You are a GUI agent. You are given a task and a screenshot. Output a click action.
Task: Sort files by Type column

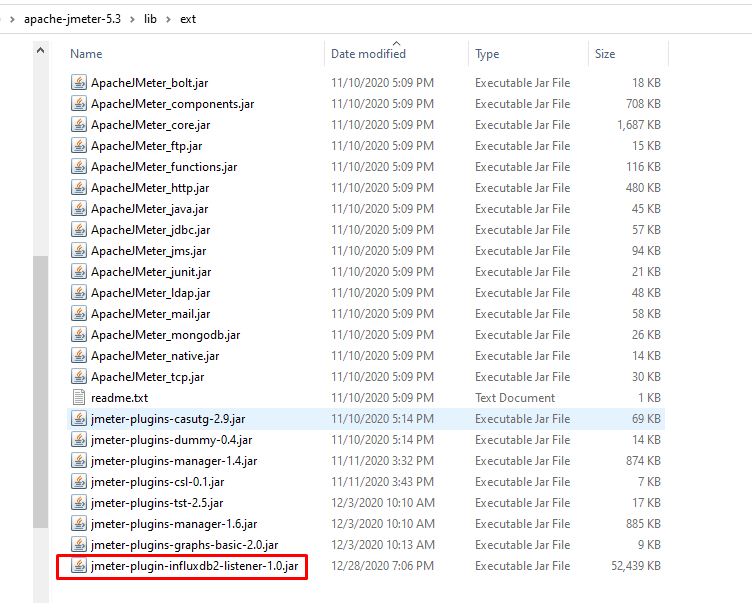click(x=487, y=54)
